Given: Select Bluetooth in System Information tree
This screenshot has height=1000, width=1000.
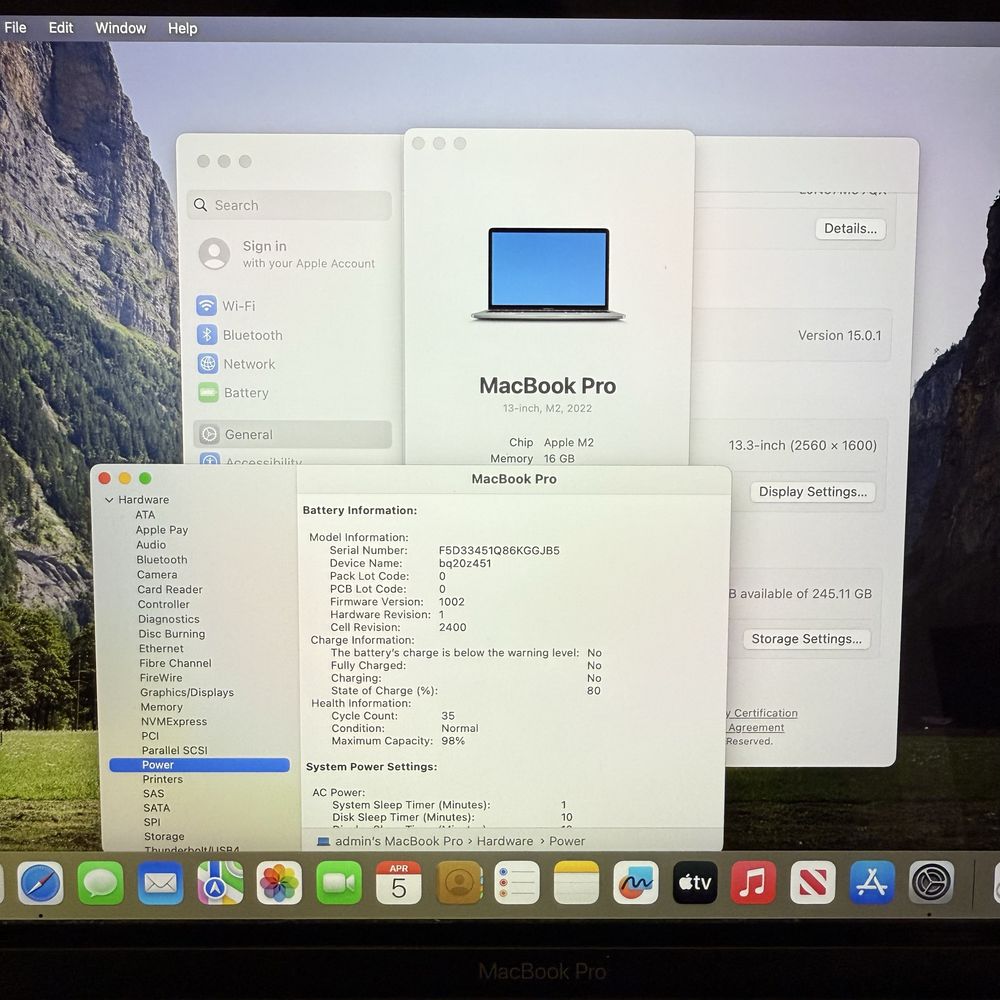Looking at the screenshot, I should pos(161,560).
